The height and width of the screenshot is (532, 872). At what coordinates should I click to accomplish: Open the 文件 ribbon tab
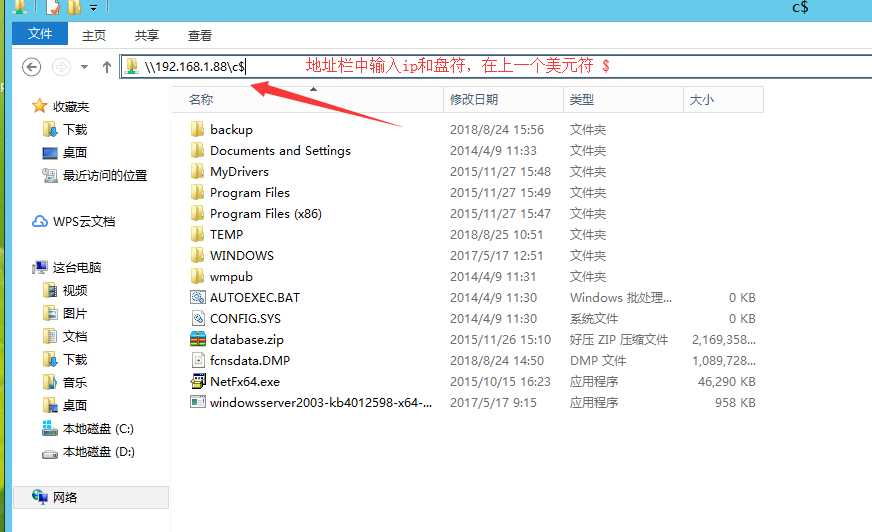click(40, 34)
